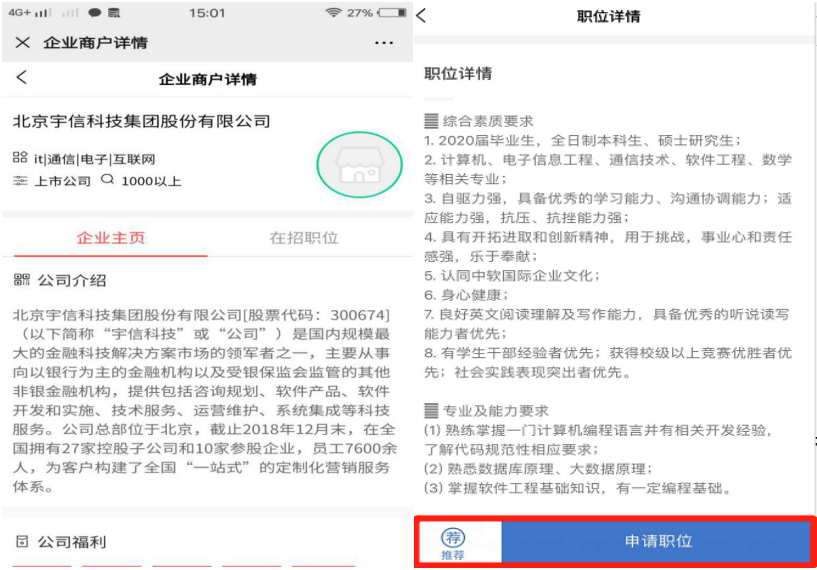Switch to the 企业主页 tab
Viewport: 817px width, 570px height.
coord(110,238)
